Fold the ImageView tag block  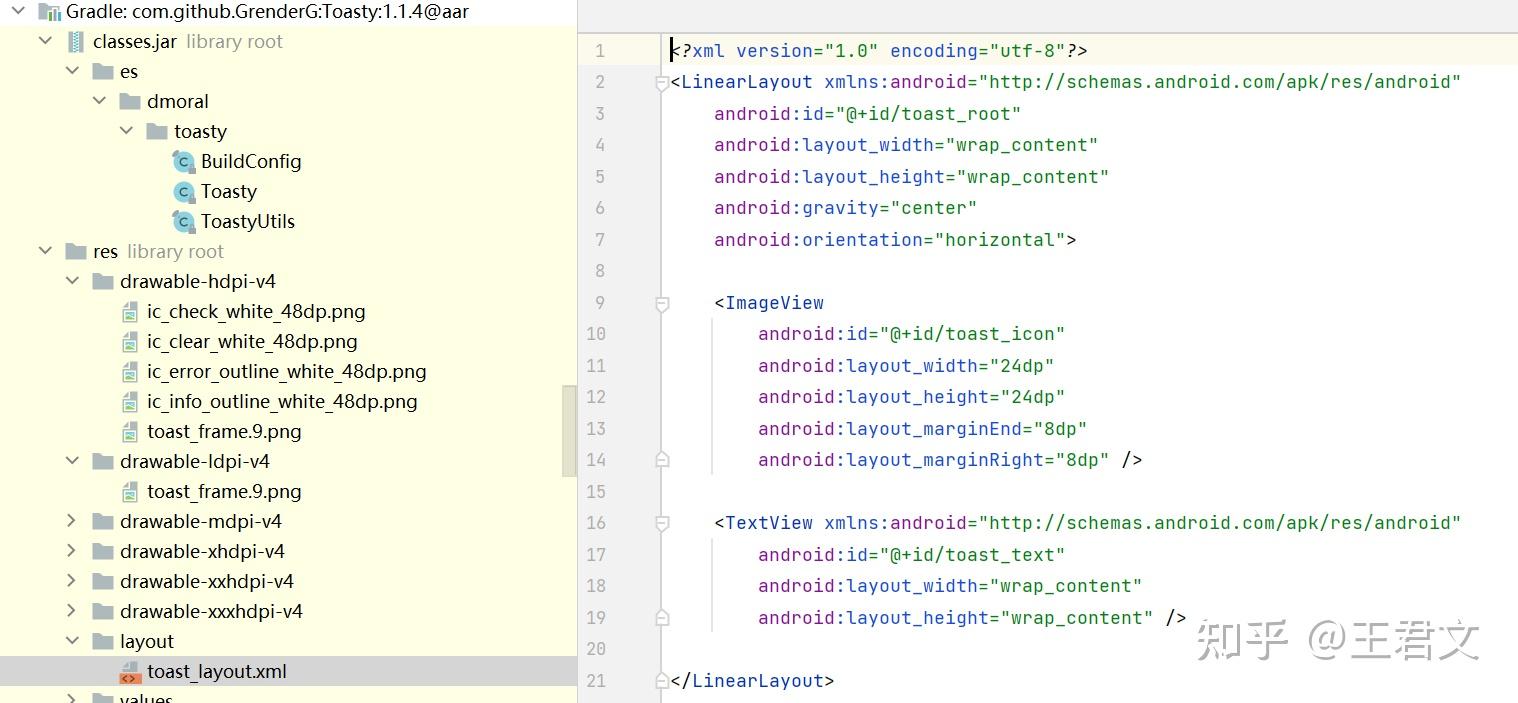[x=661, y=303]
